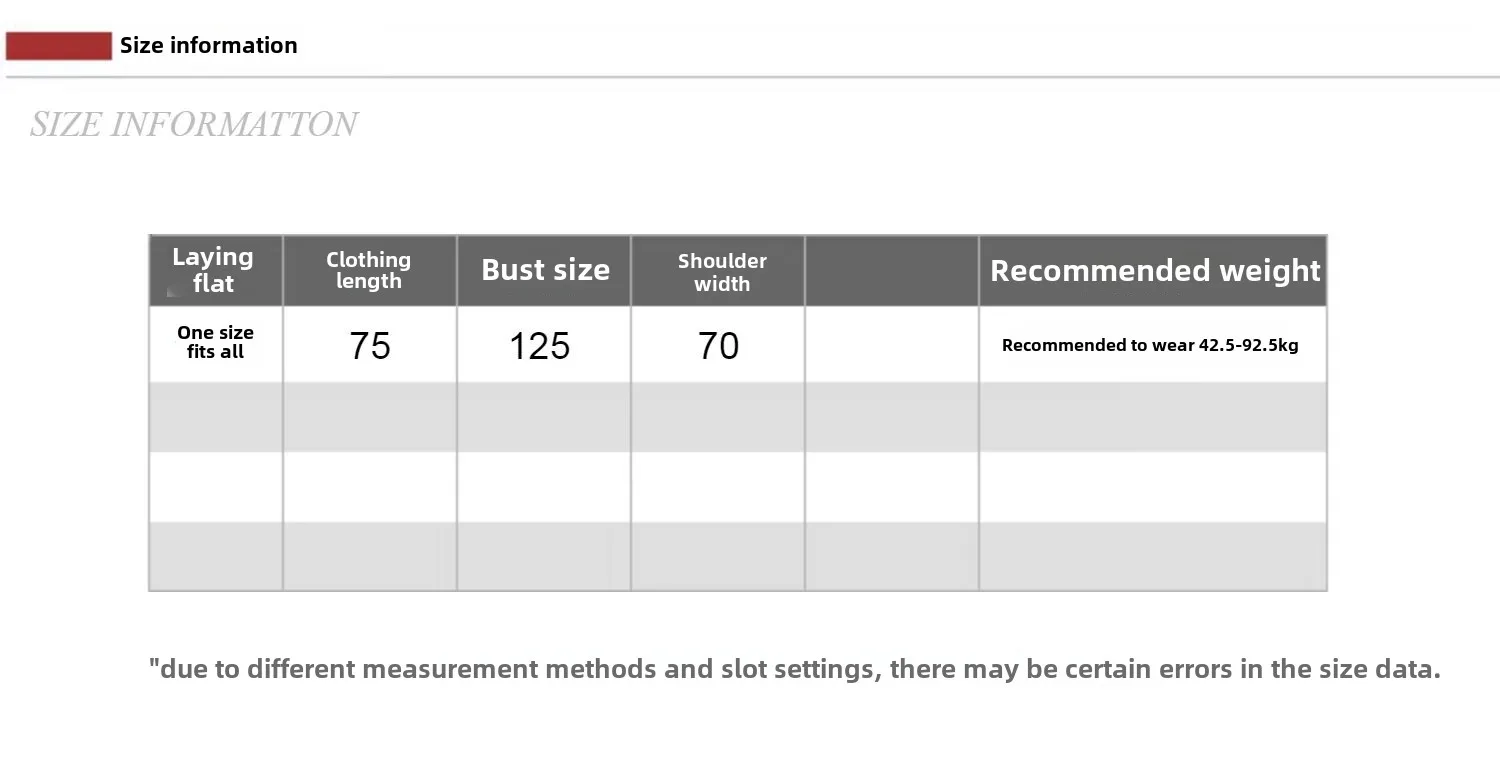Click the first gray empty row under 75

pos(370,417)
